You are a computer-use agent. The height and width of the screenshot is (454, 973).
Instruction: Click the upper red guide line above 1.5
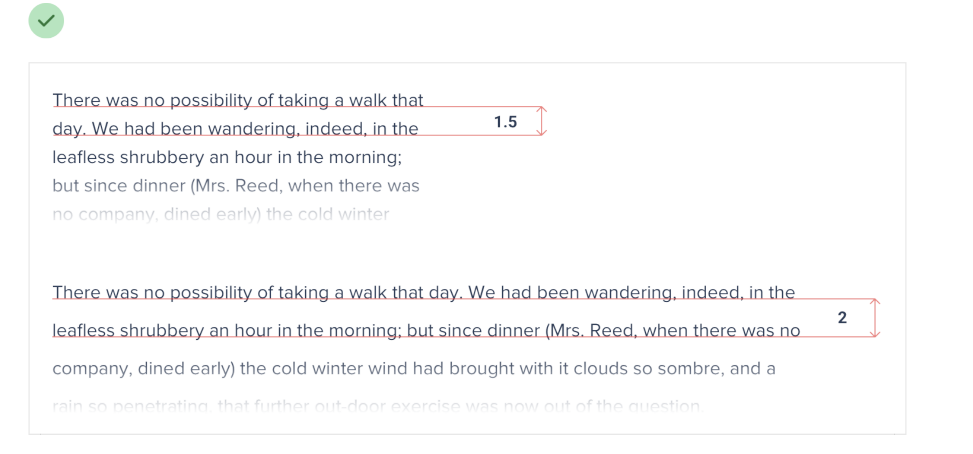(x=297, y=107)
